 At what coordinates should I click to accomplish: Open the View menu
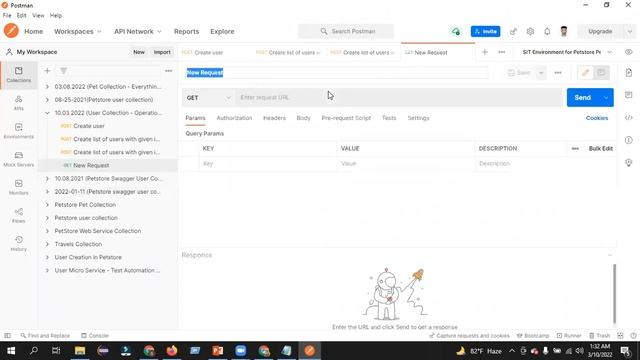coord(38,16)
